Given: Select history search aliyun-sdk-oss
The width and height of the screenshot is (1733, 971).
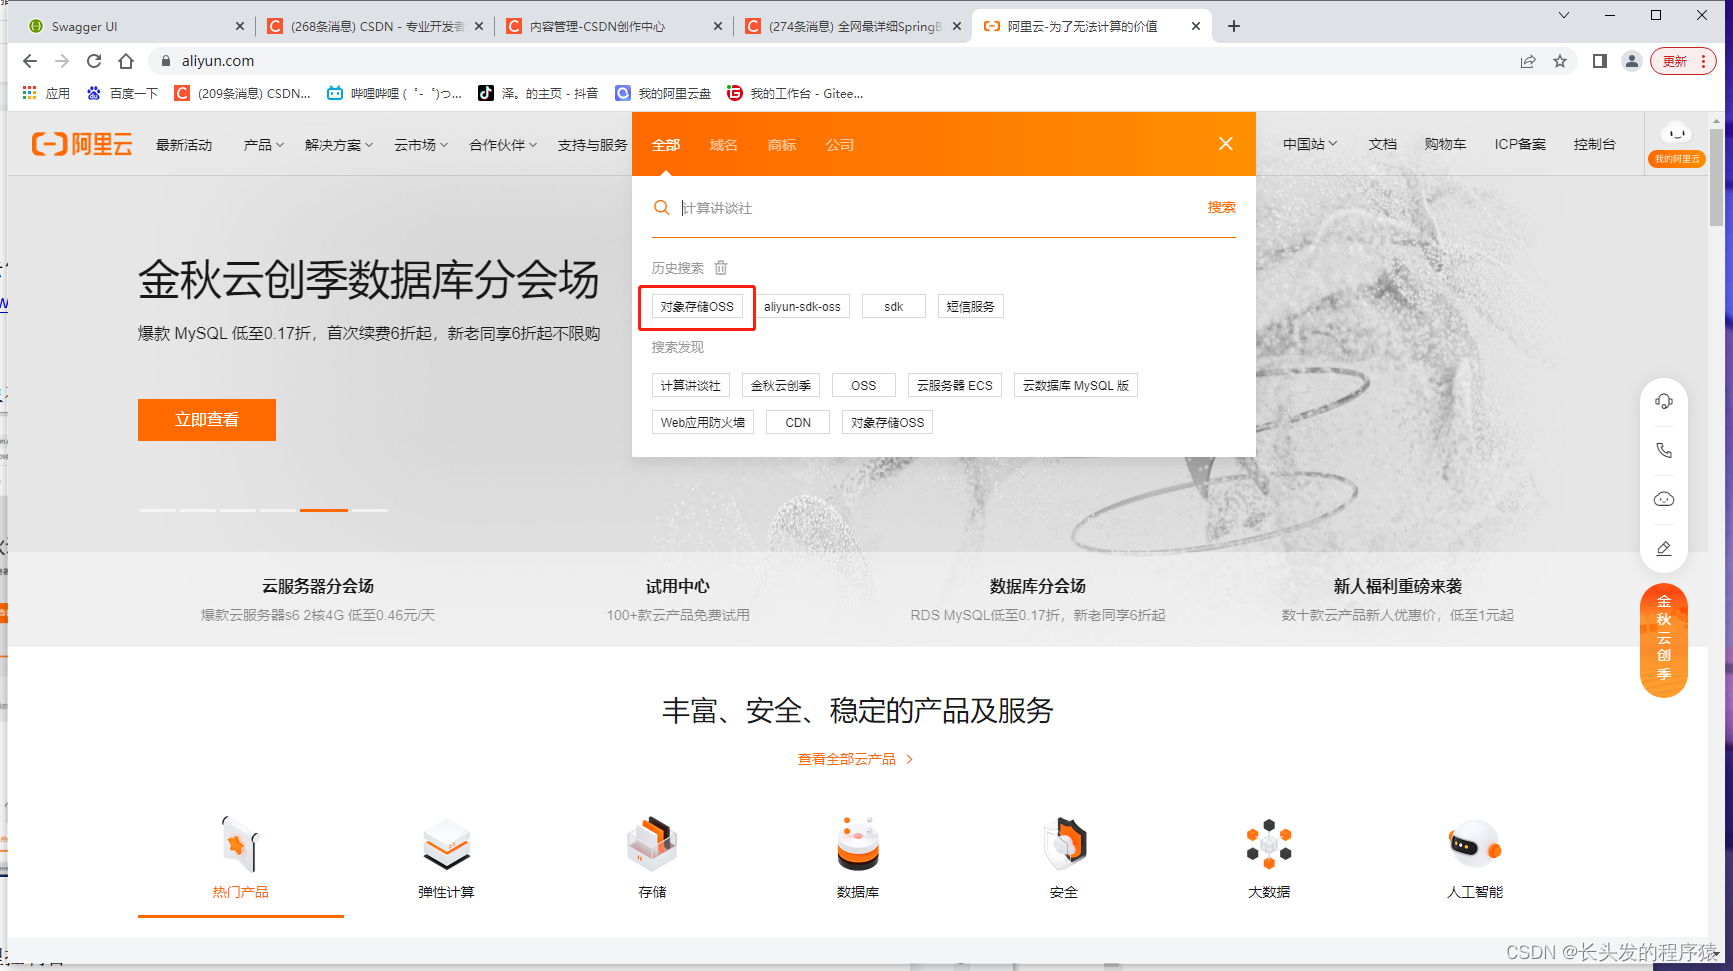Looking at the screenshot, I should [x=802, y=306].
